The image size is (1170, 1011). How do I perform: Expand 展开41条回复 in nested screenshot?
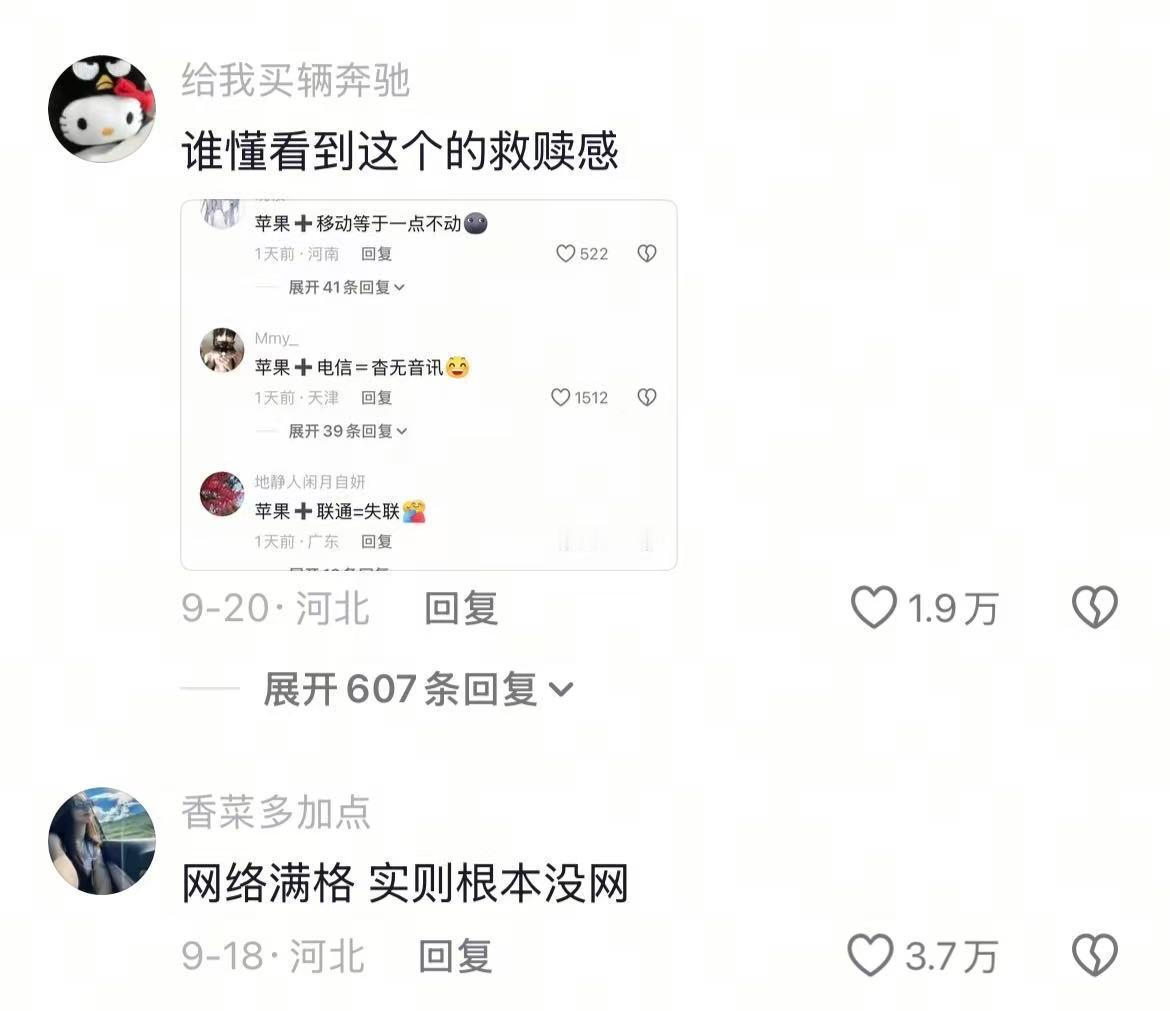[x=347, y=287]
